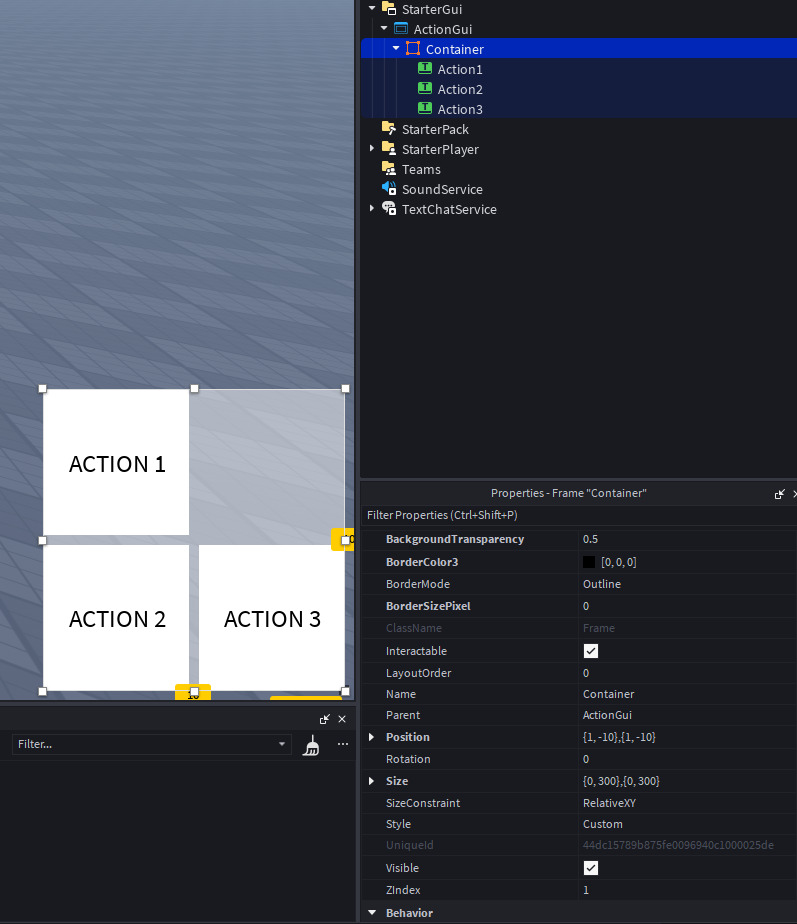Click the top-left resize handle of Container
Image resolution: width=797 pixels, height=924 pixels.
pyautogui.click(x=42, y=389)
